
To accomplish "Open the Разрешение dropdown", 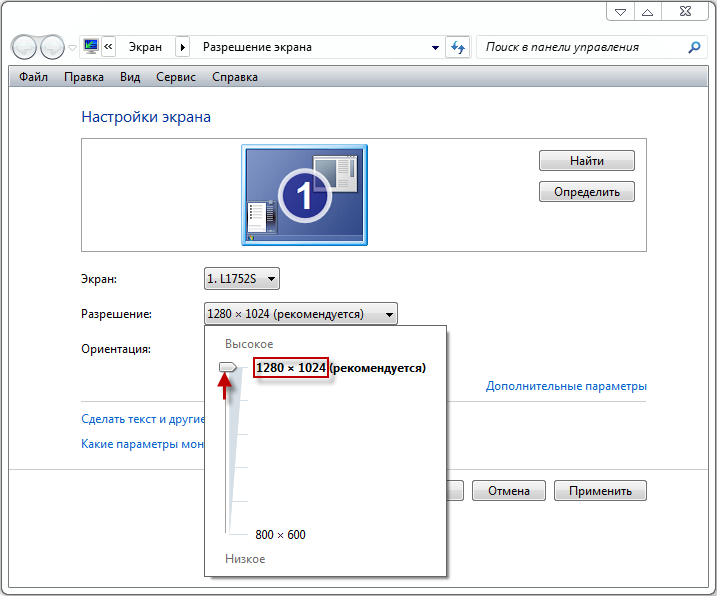I will point(300,314).
